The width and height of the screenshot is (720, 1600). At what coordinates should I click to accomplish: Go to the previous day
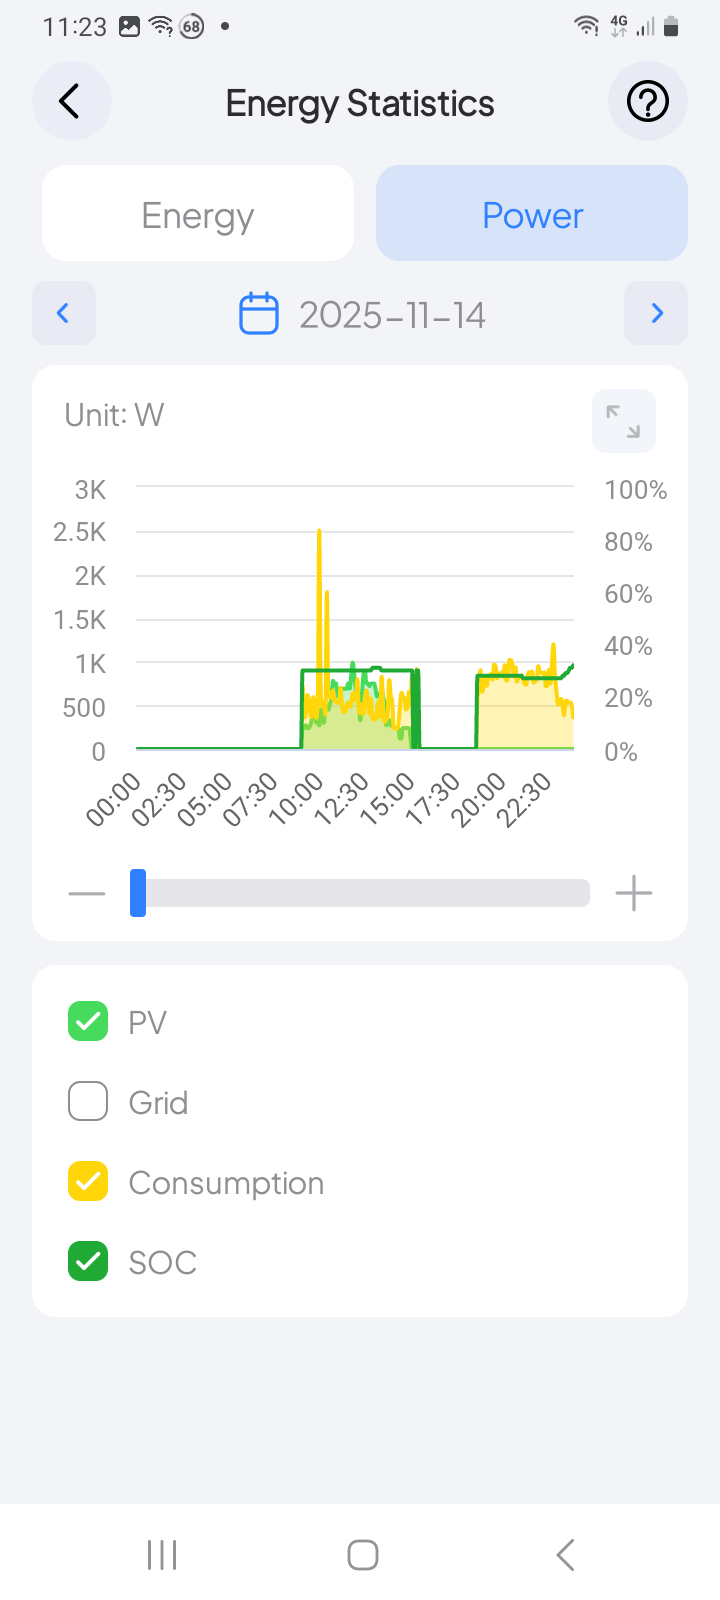pos(64,313)
